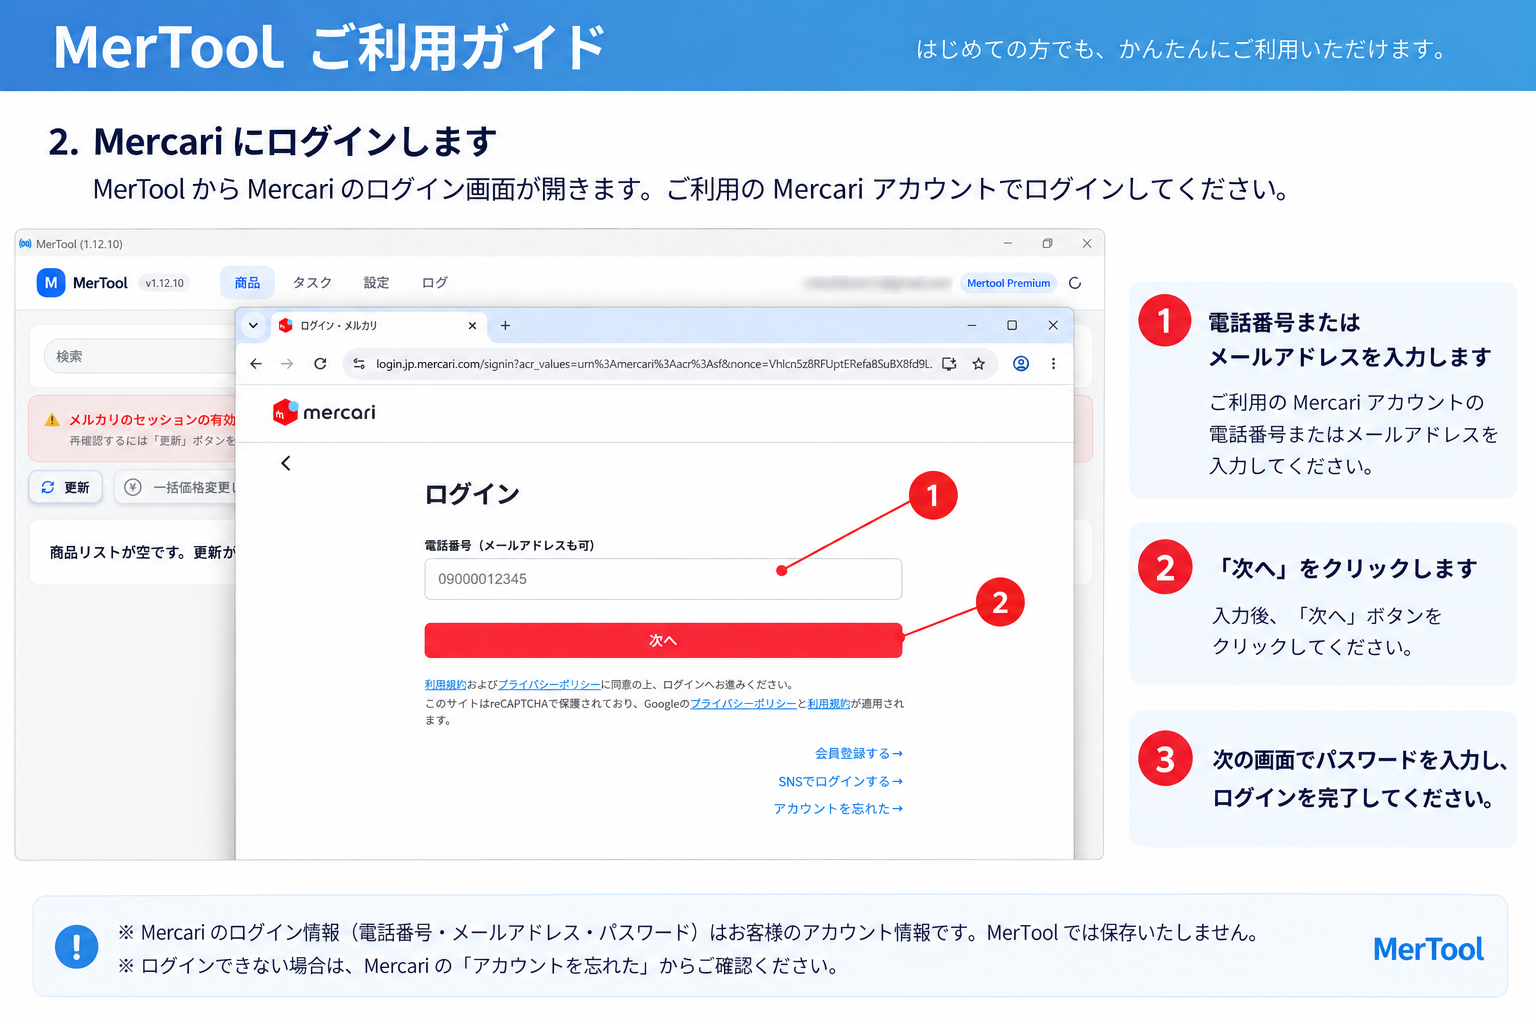Click the install app icon in address bar
Viewport: 1536px width, 1024px height.
(x=949, y=364)
